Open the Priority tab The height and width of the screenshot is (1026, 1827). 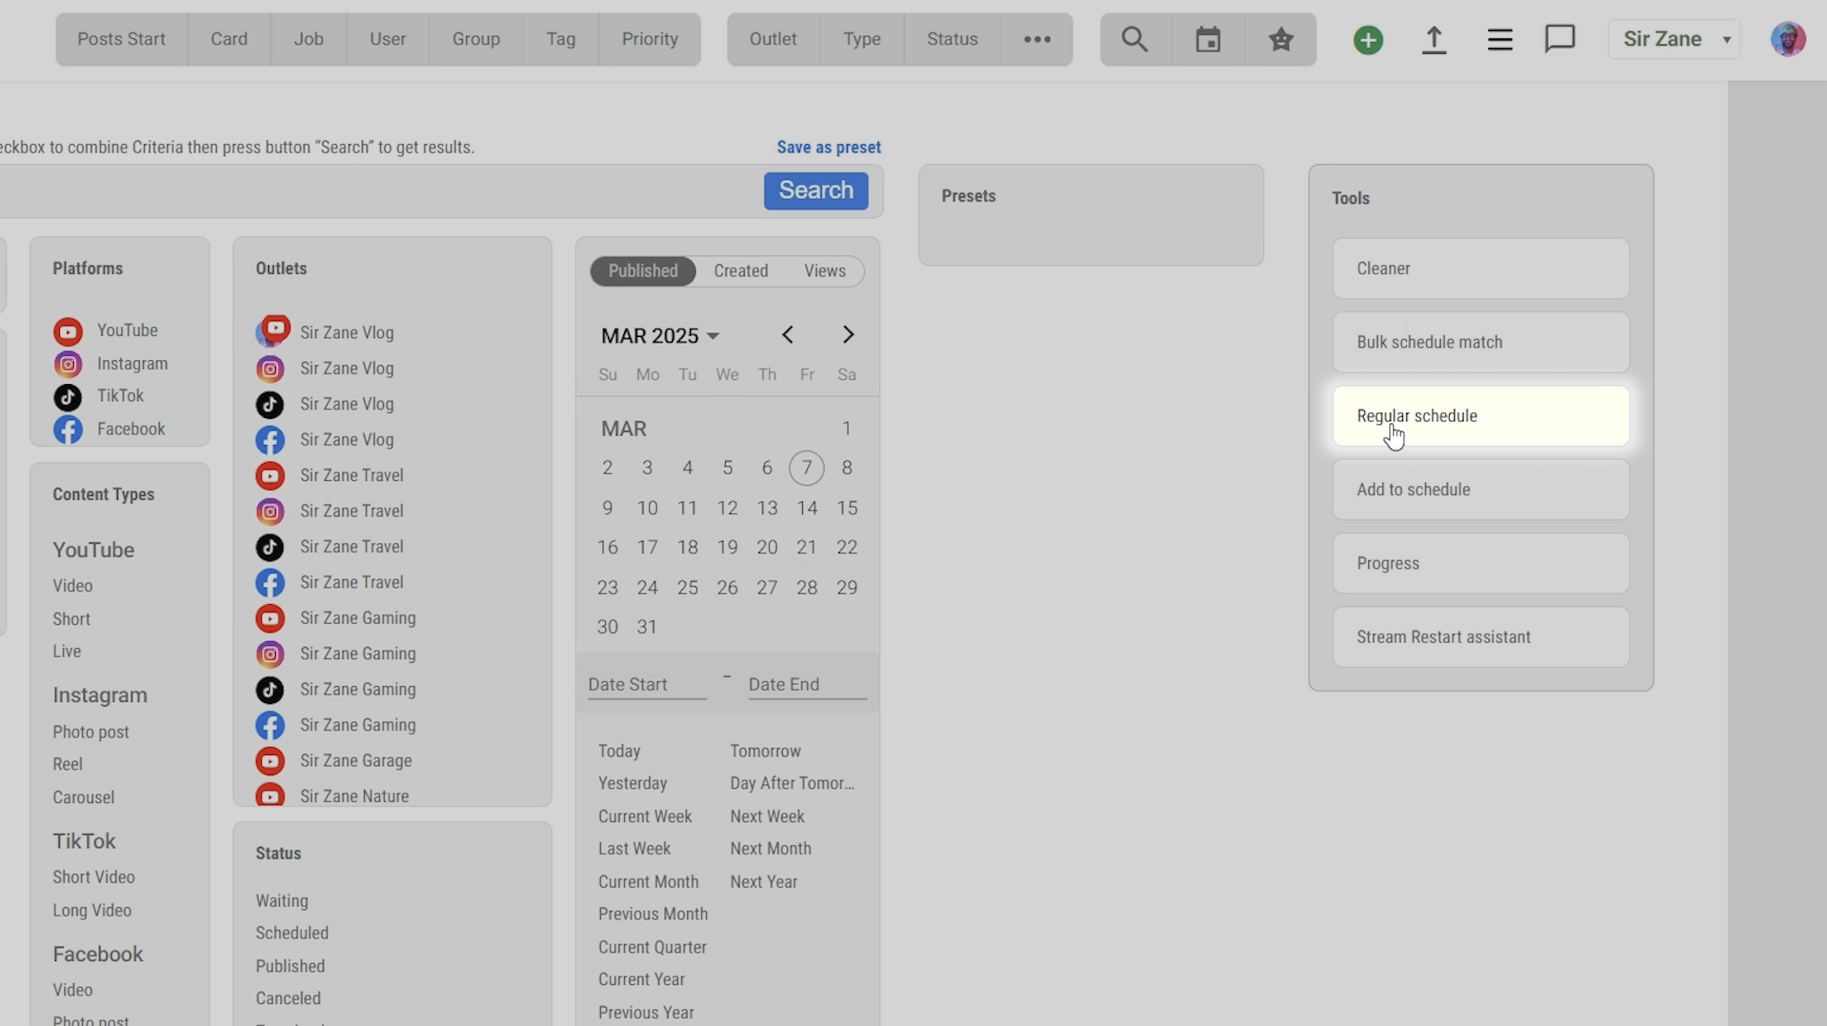pyautogui.click(x=649, y=40)
